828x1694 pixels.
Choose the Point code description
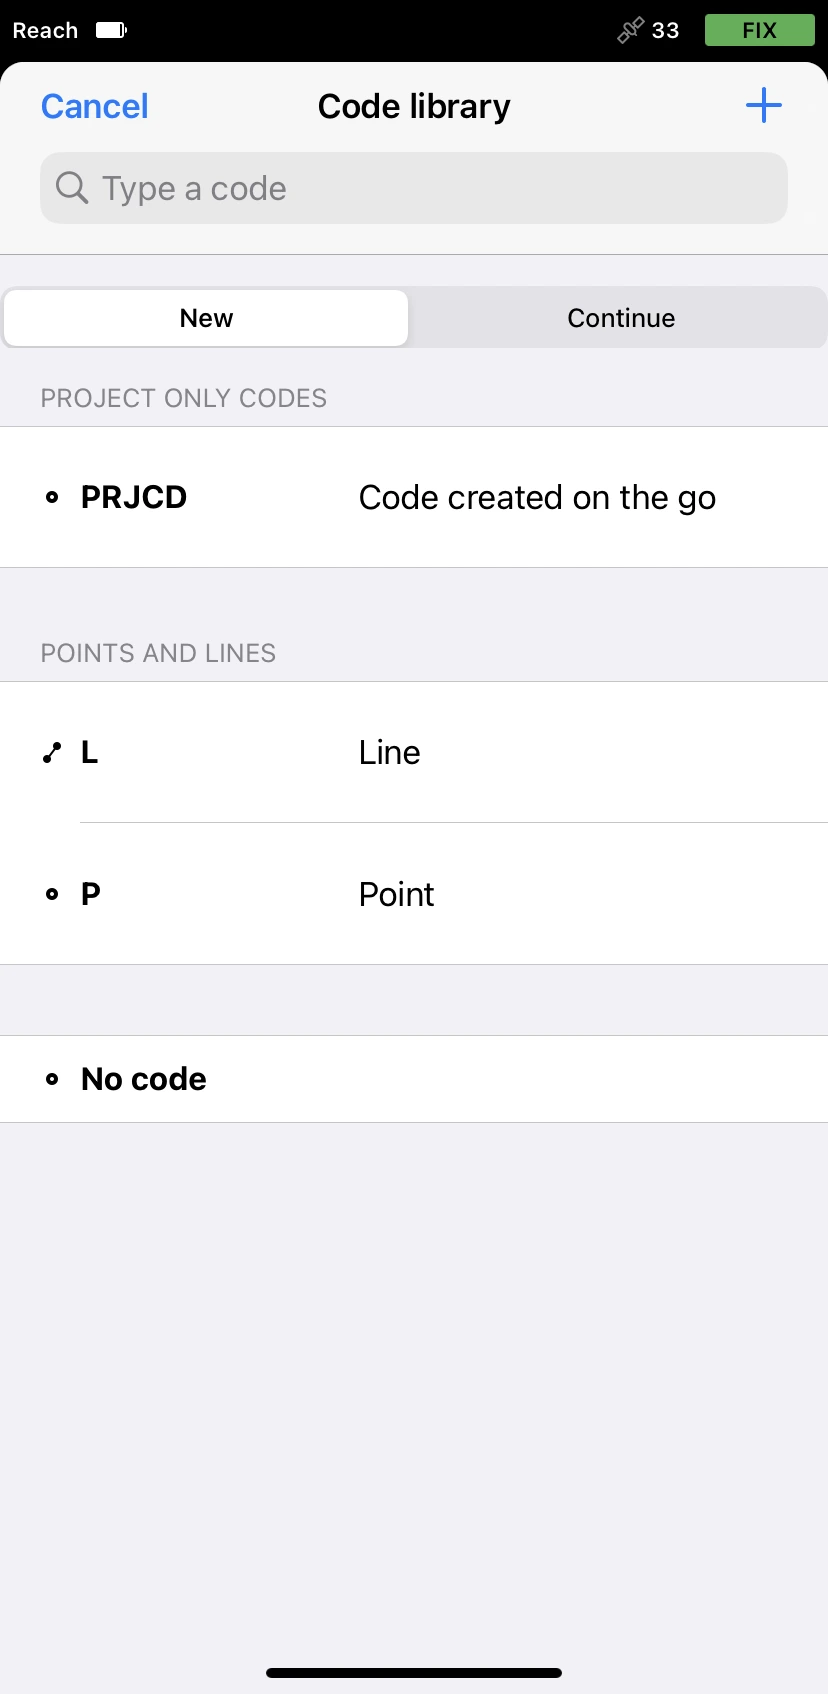point(396,894)
